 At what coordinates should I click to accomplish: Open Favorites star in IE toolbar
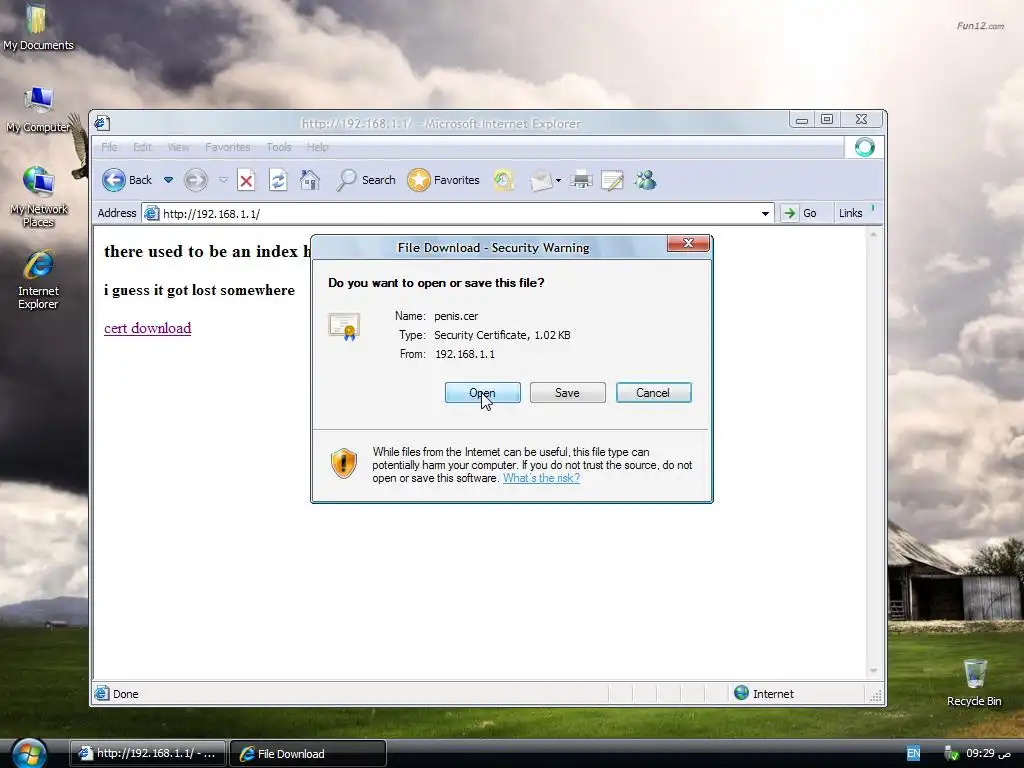[x=419, y=180]
